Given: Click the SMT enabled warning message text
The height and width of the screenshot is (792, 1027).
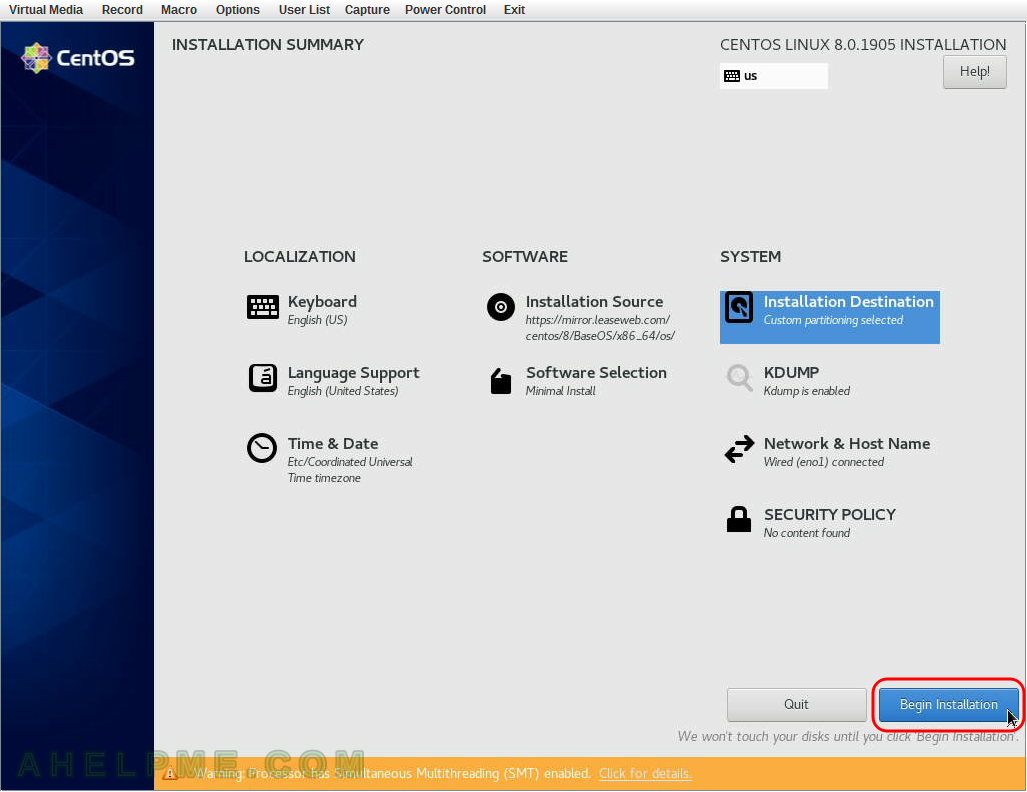Looking at the screenshot, I should click(x=392, y=773).
